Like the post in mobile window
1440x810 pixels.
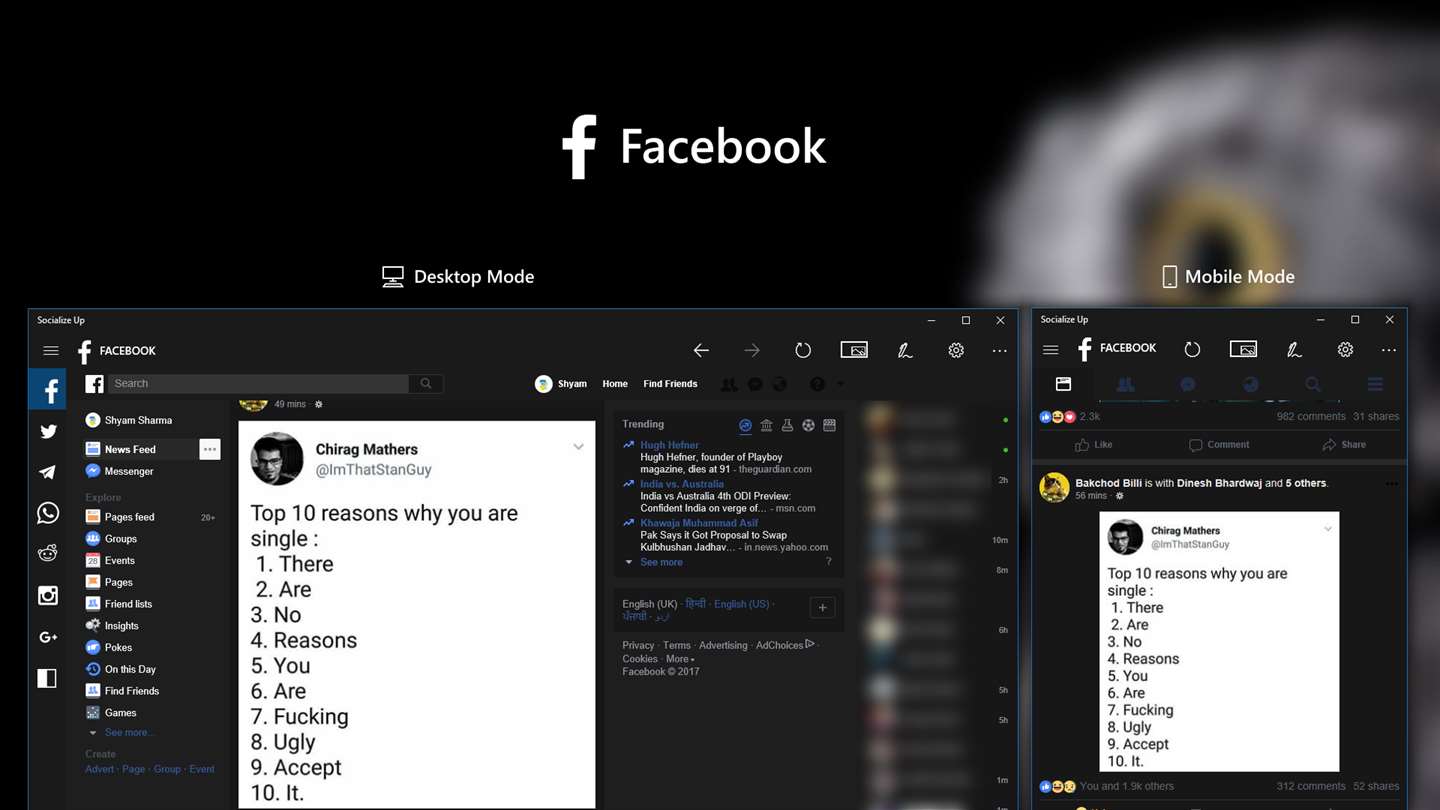coord(1093,445)
